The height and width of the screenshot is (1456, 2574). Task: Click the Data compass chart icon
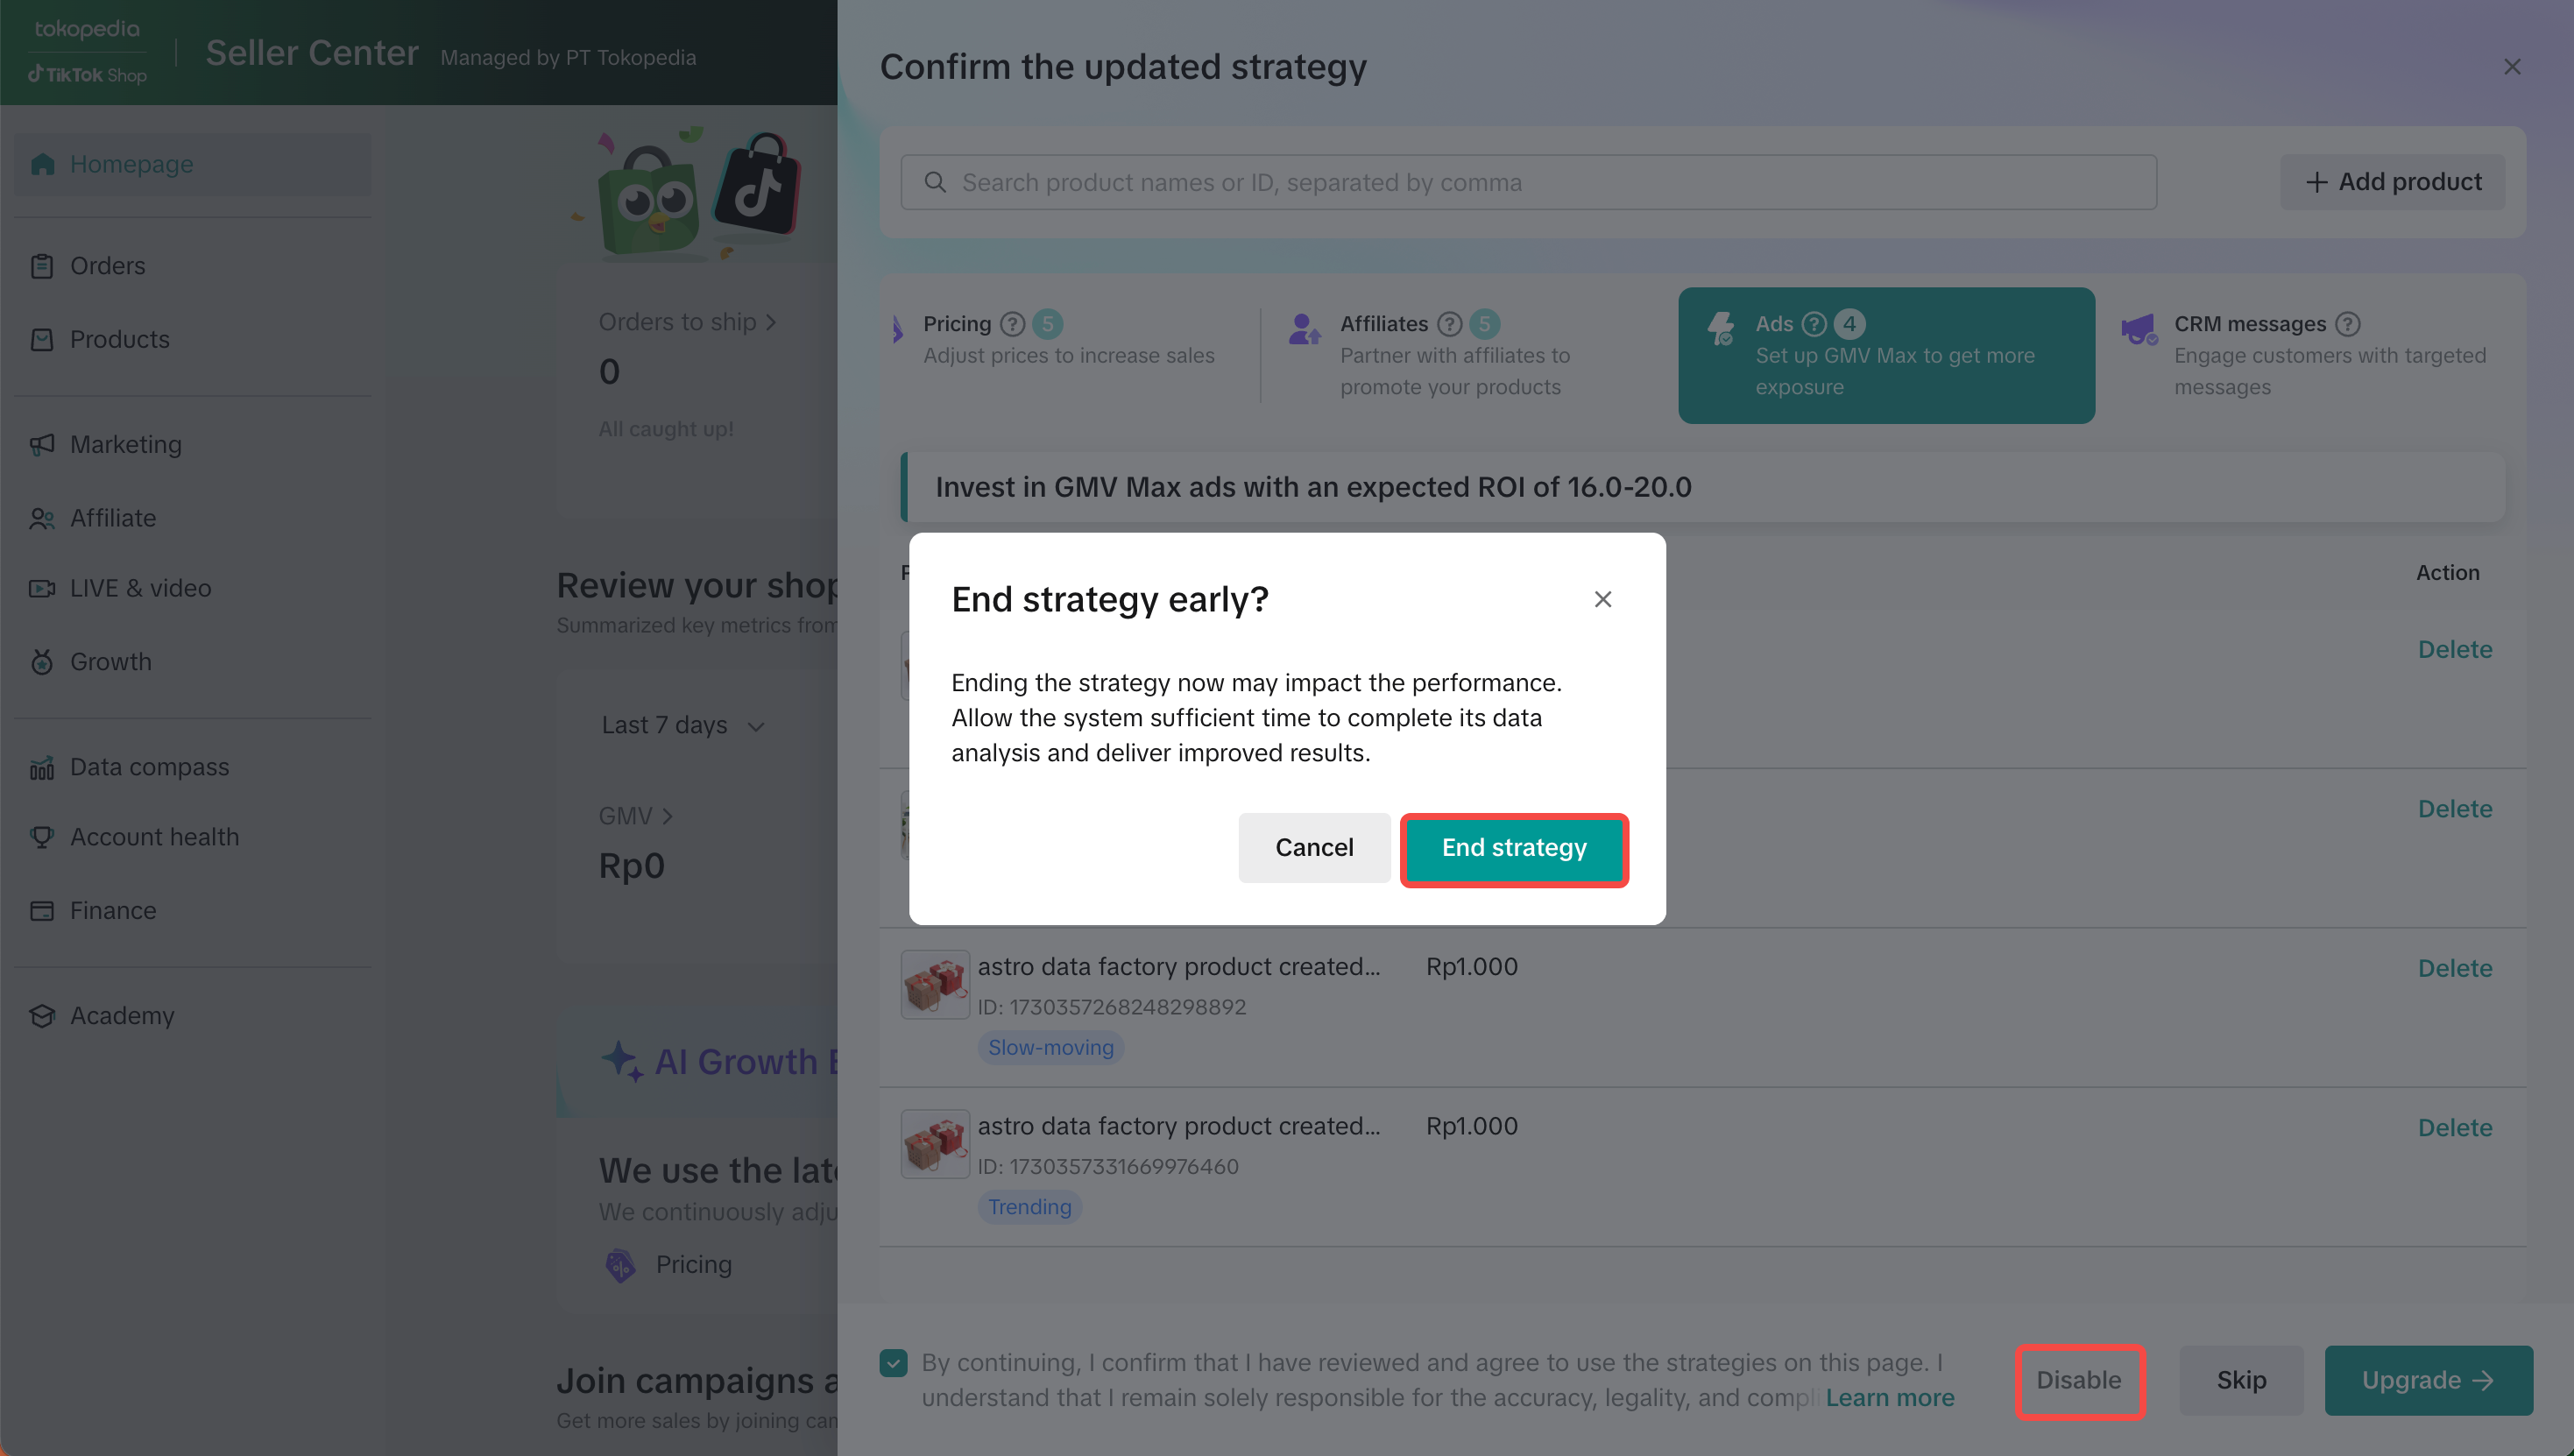42,767
